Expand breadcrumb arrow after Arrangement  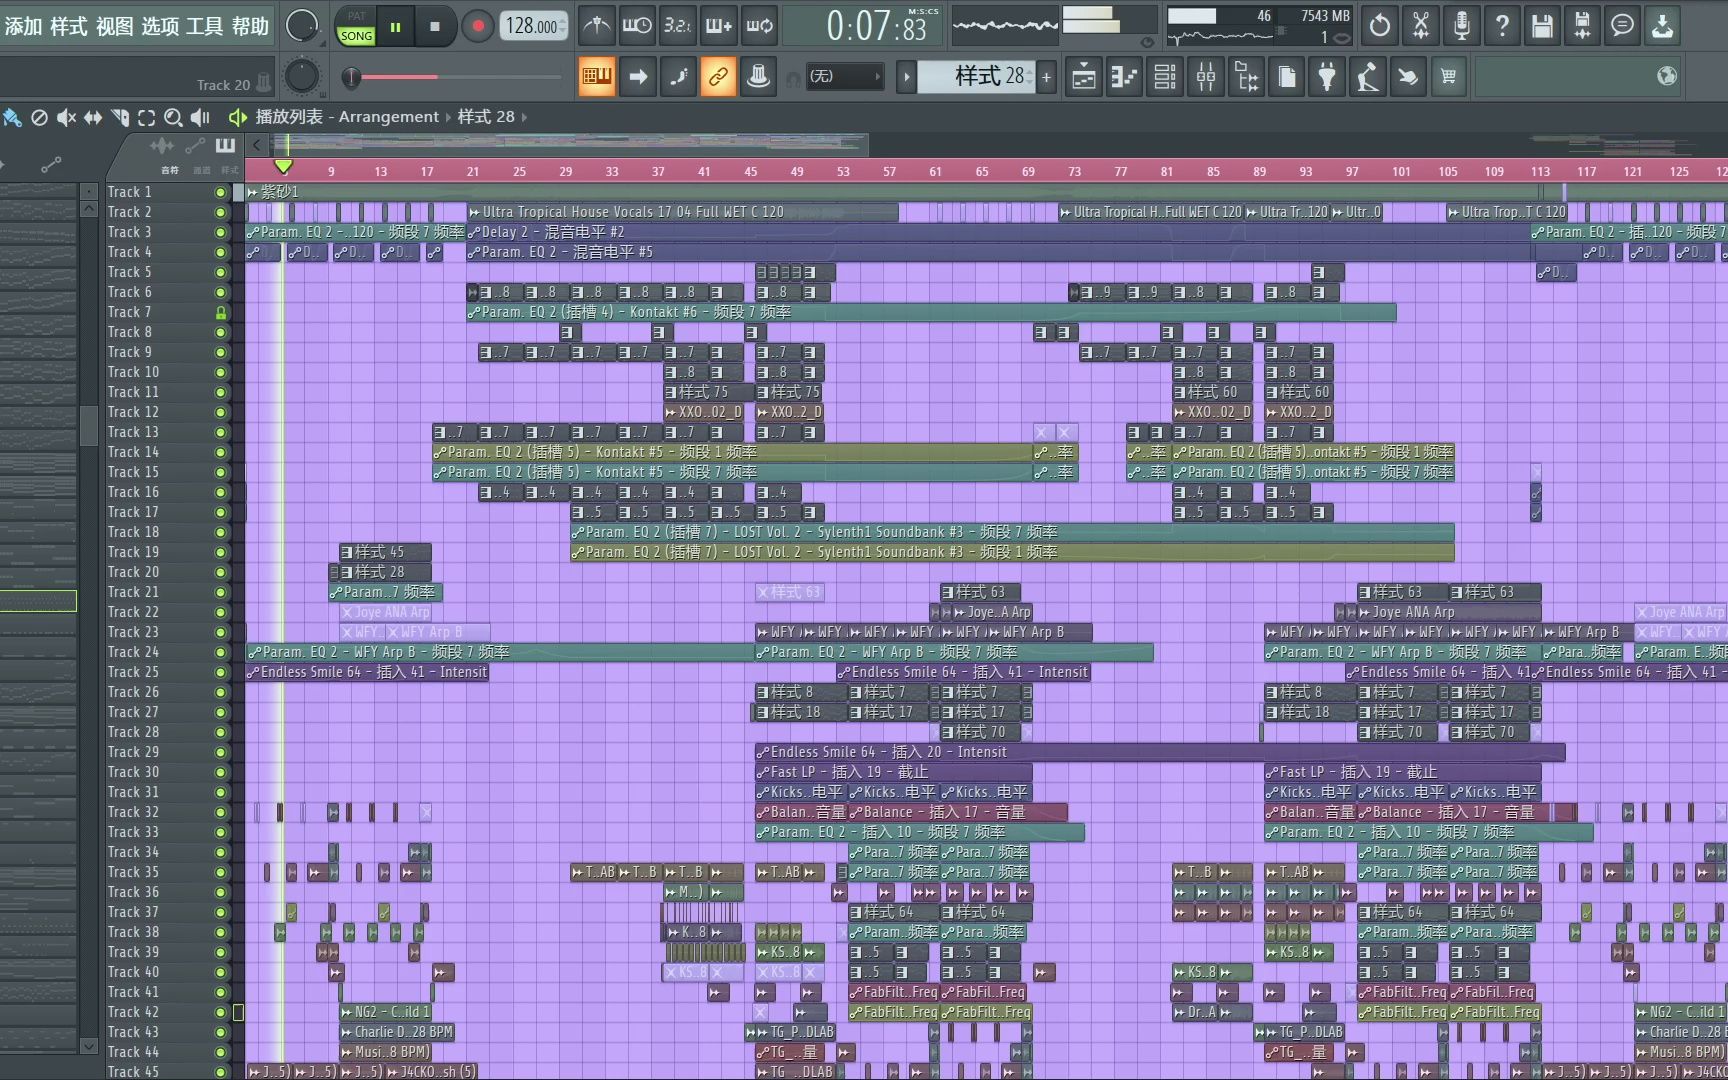click(x=448, y=117)
